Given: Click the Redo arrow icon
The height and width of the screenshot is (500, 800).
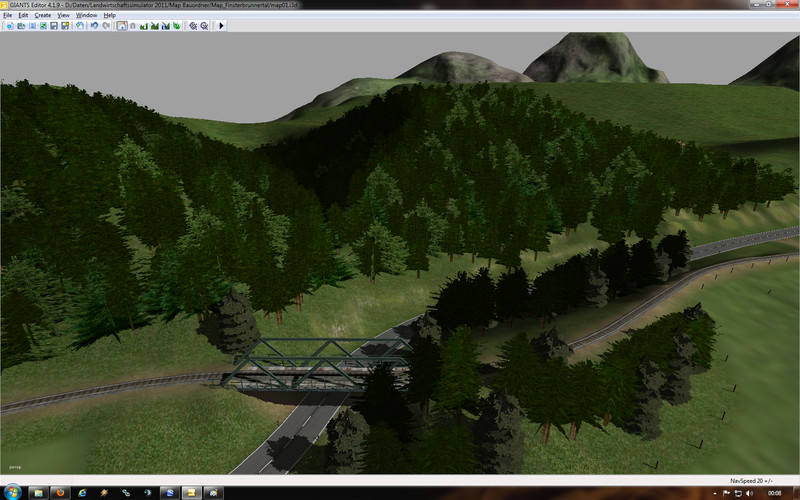Looking at the screenshot, I should [106, 26].
